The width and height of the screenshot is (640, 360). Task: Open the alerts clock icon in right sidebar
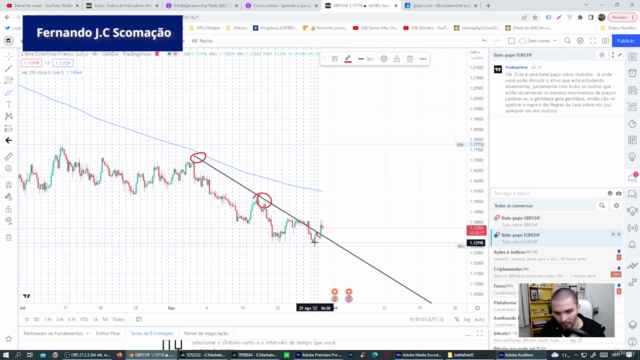632,73
